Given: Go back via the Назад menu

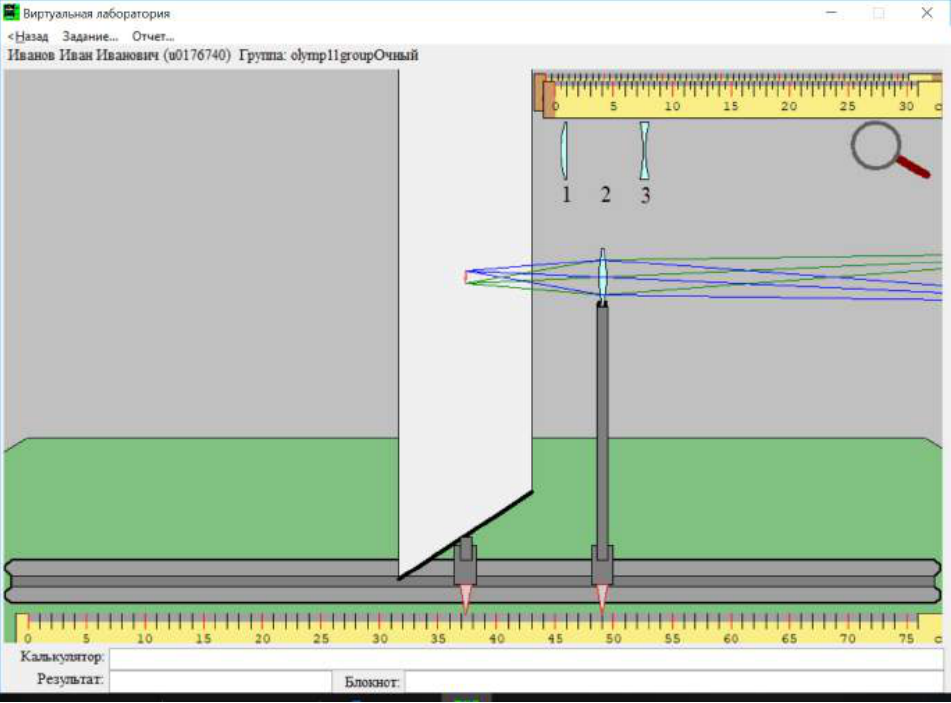Looking at the screenshot, I should [28, 36].
